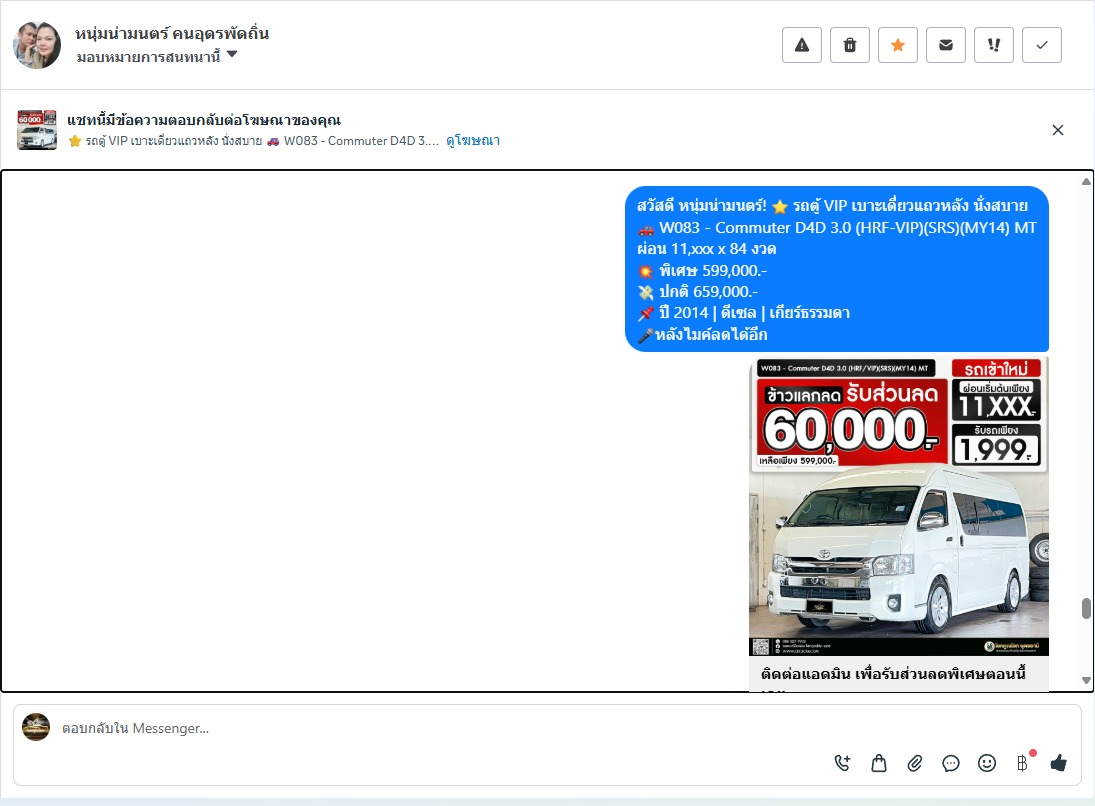Dismiss the ad reply notification banner
The height and width of the screenshot is (806, 1095).
tap(1057, 130)
